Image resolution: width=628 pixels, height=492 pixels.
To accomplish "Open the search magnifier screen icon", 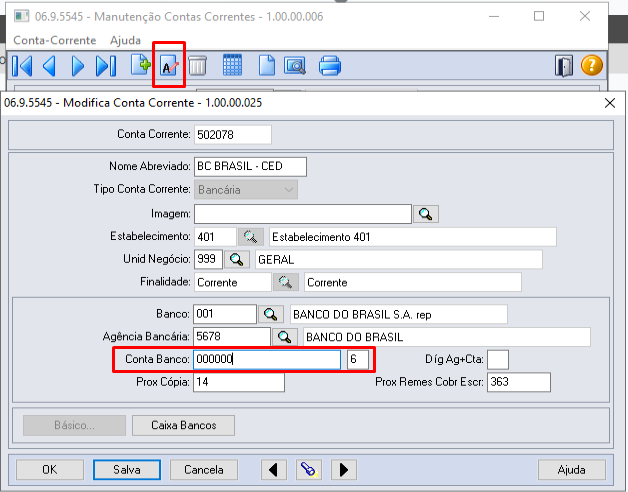I will [295, 66].
